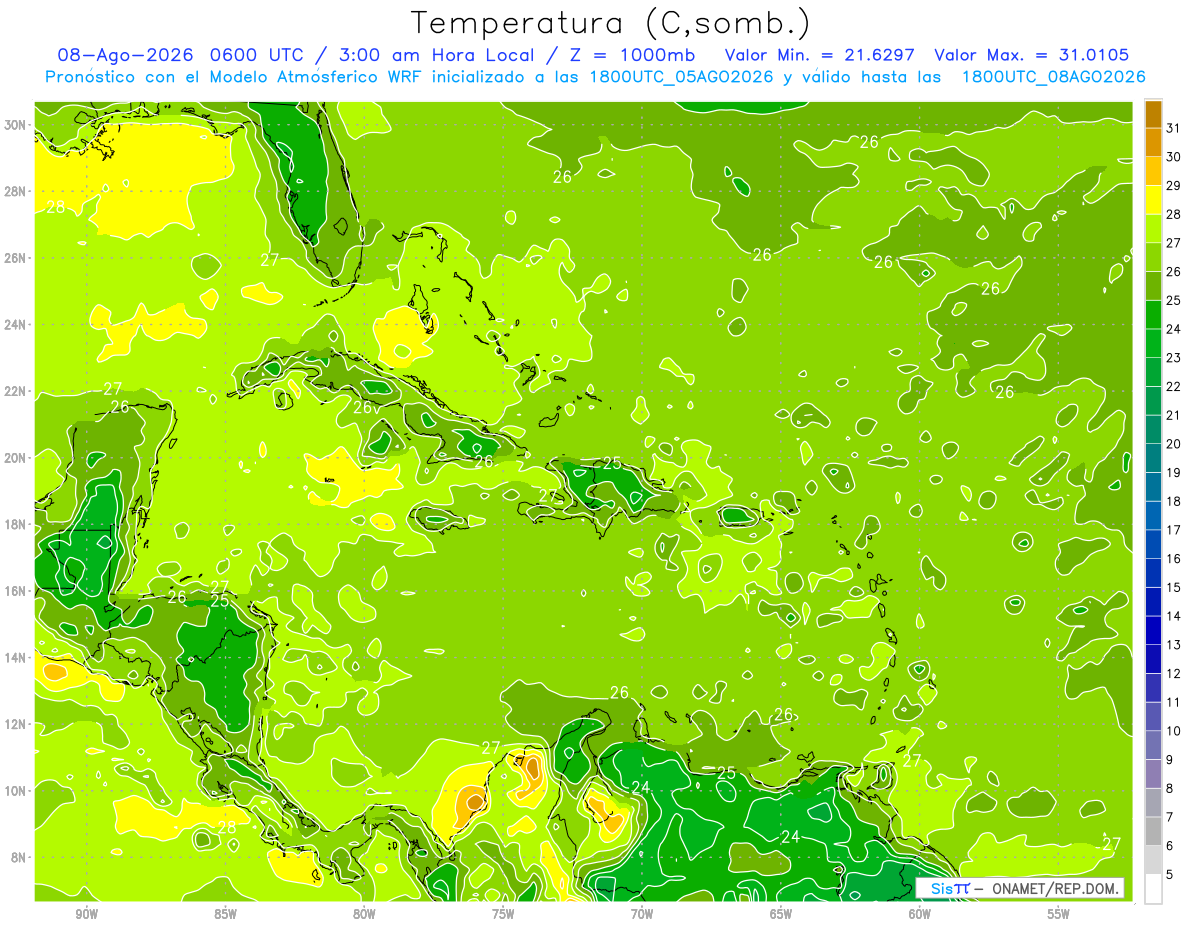This screenshot has height=927, width=1200.
Task: Click the '12N' latitude axis label
Action: (16, 724)
